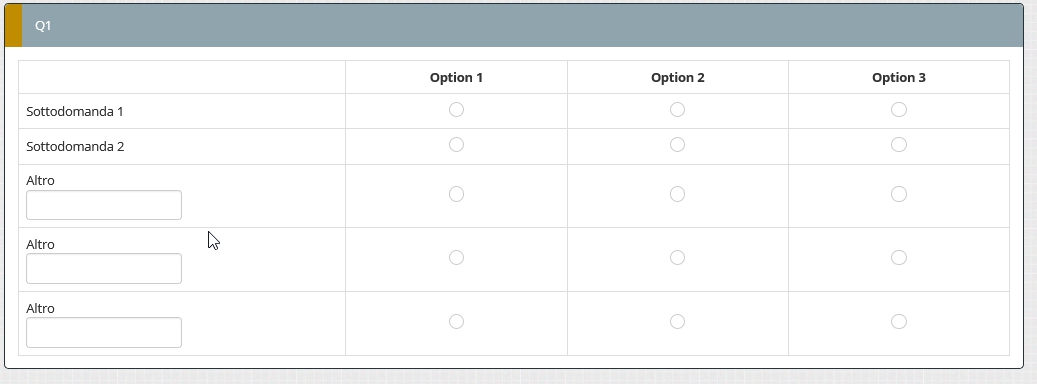Viewport: 1037px width, 384px height.
Task: Choose Option 3 for Sottodomanda 2
Action: click(899, 145)
